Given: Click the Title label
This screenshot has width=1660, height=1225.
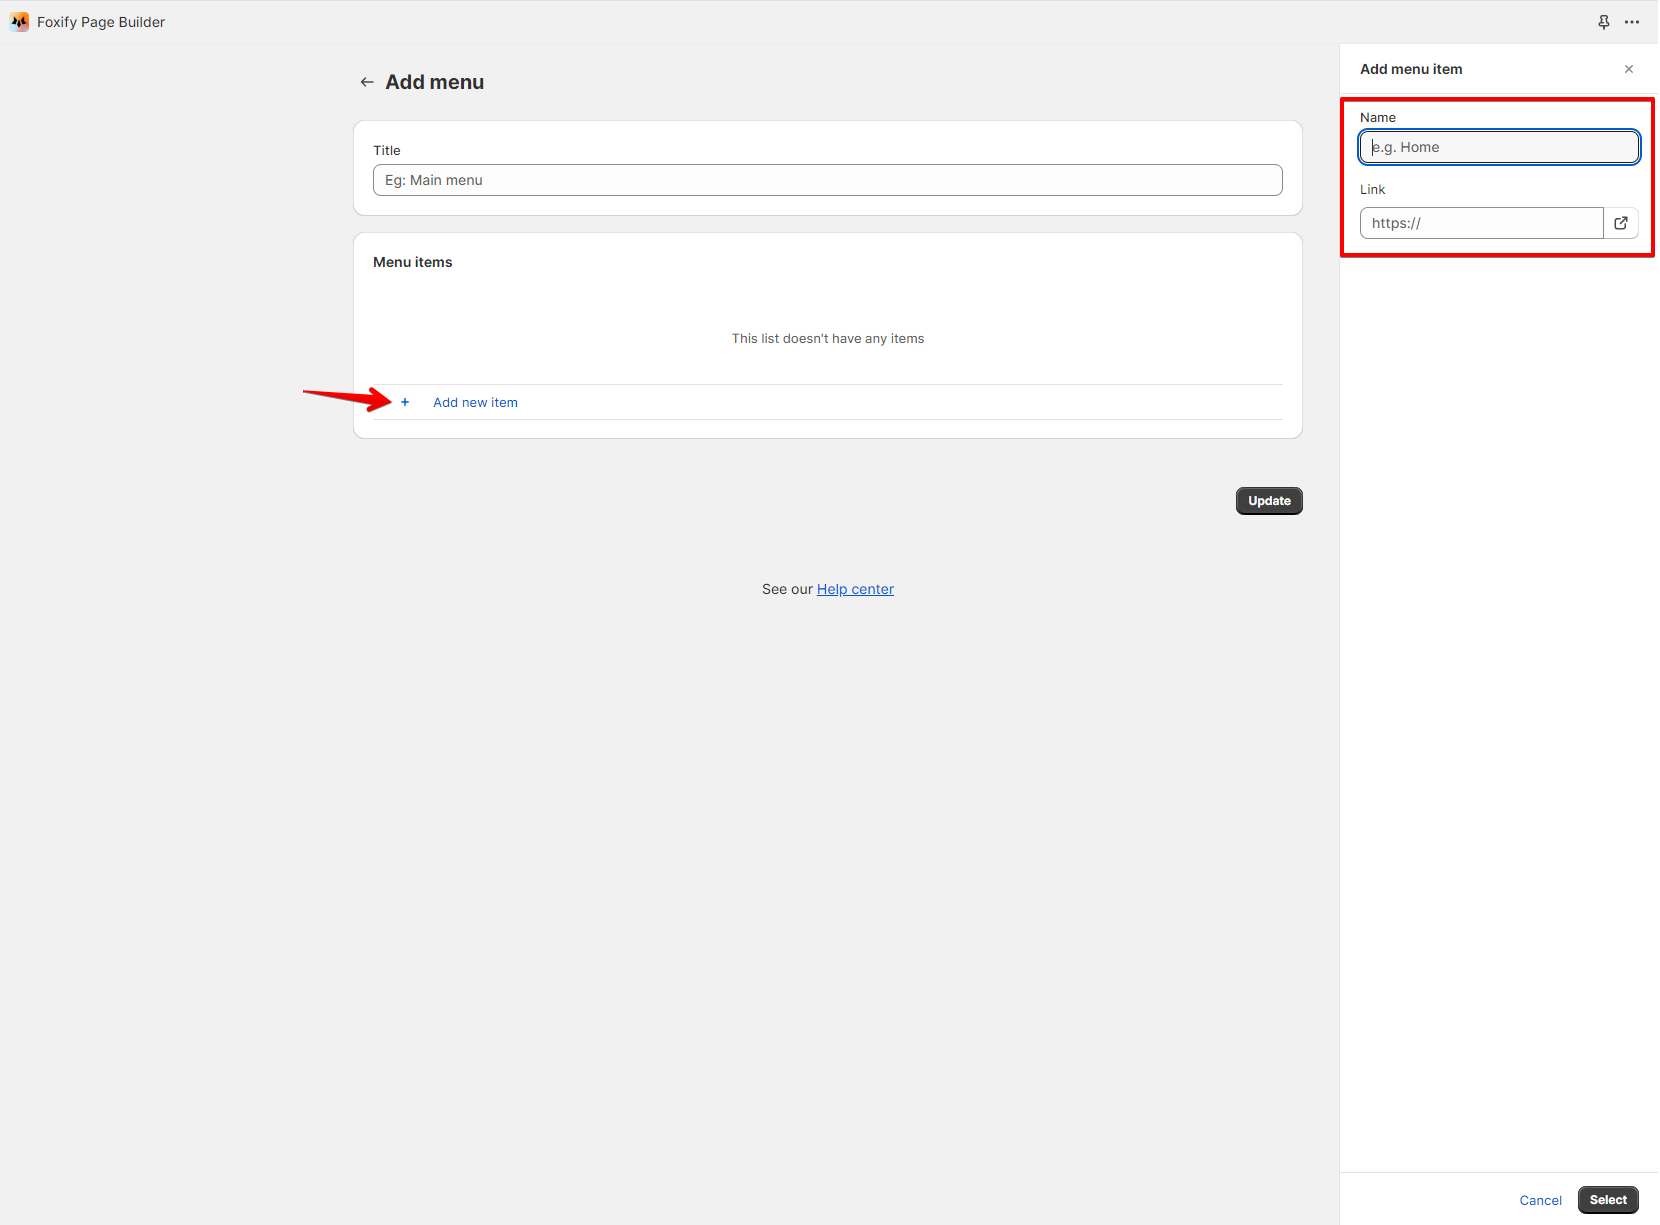Looking at the screenshot, I should (x=387, y=150).
